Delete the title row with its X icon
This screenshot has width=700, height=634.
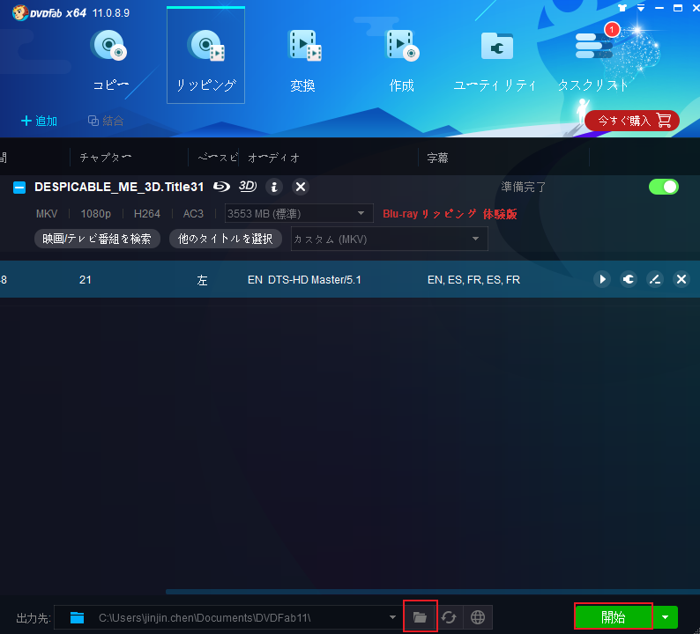681,279
